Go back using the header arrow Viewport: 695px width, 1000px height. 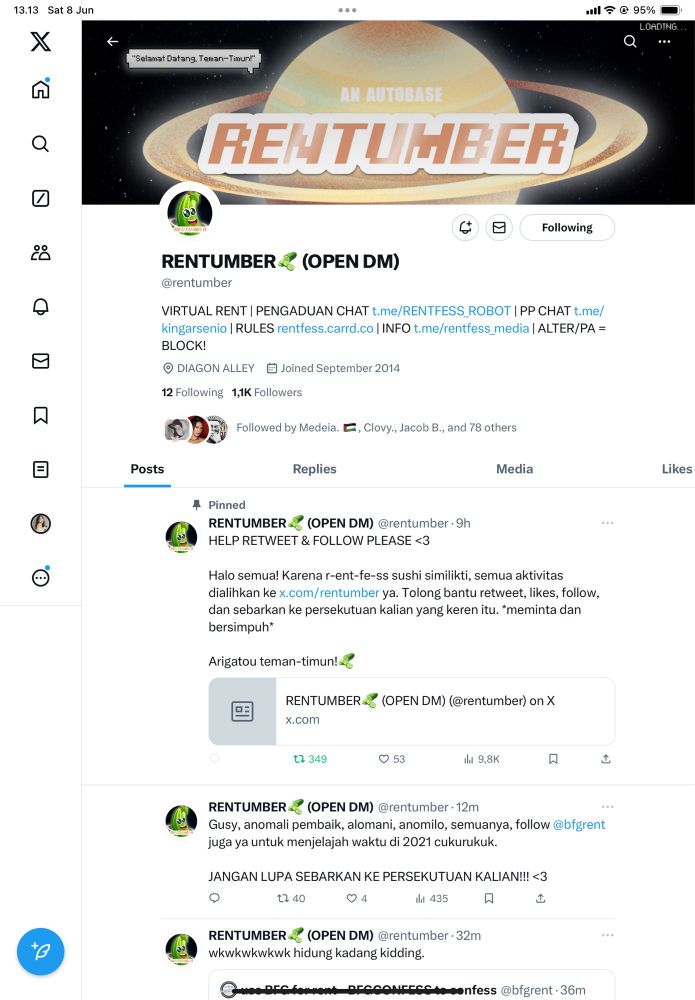pyautogui.click(x=112, y=41)
